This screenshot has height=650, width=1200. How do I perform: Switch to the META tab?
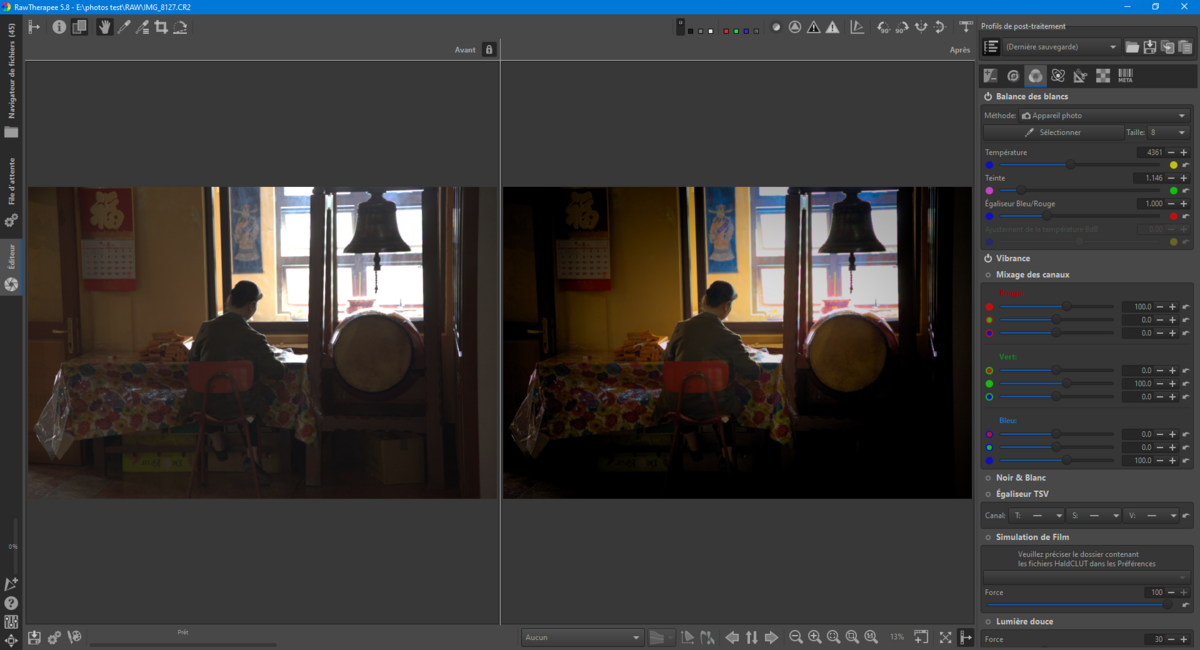coord(1125,75)
